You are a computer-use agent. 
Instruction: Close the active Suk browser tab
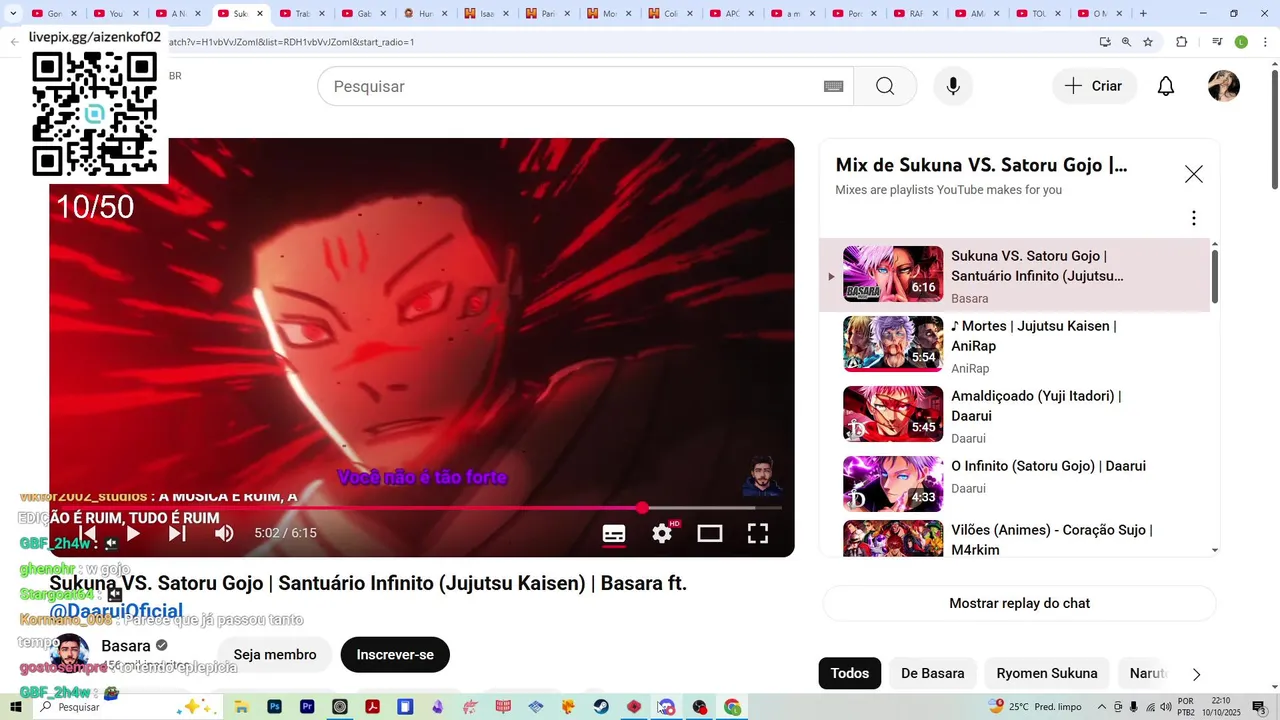coord(260,14)
